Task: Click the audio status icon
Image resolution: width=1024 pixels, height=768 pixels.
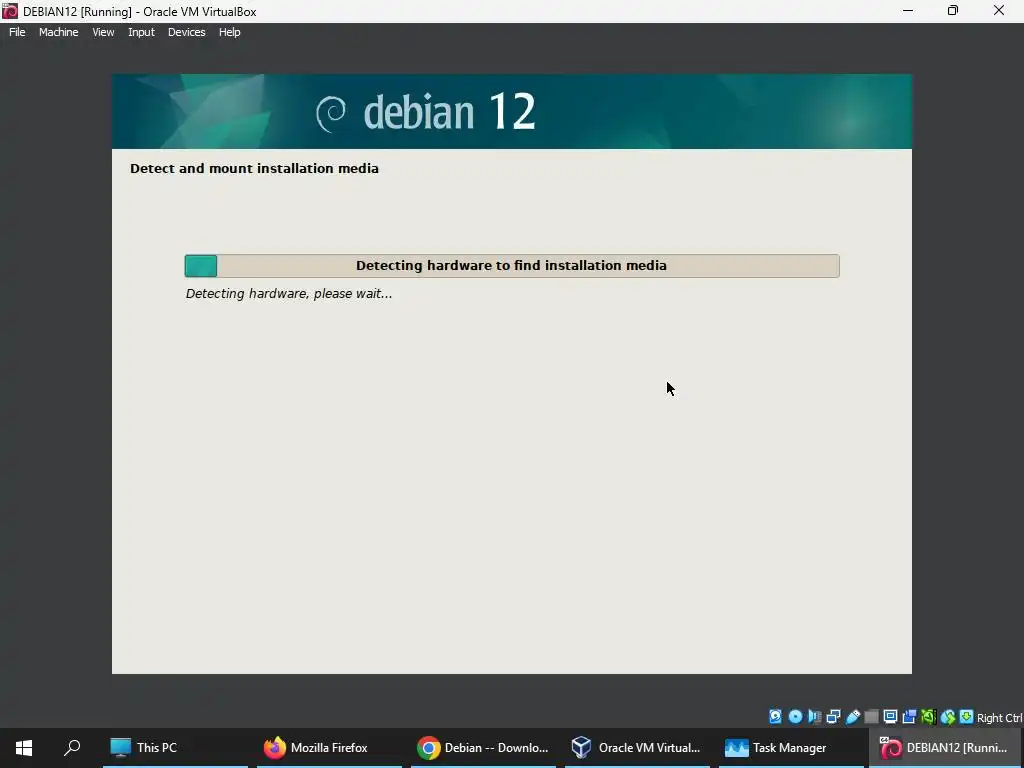Action: (x=814, y=716)
